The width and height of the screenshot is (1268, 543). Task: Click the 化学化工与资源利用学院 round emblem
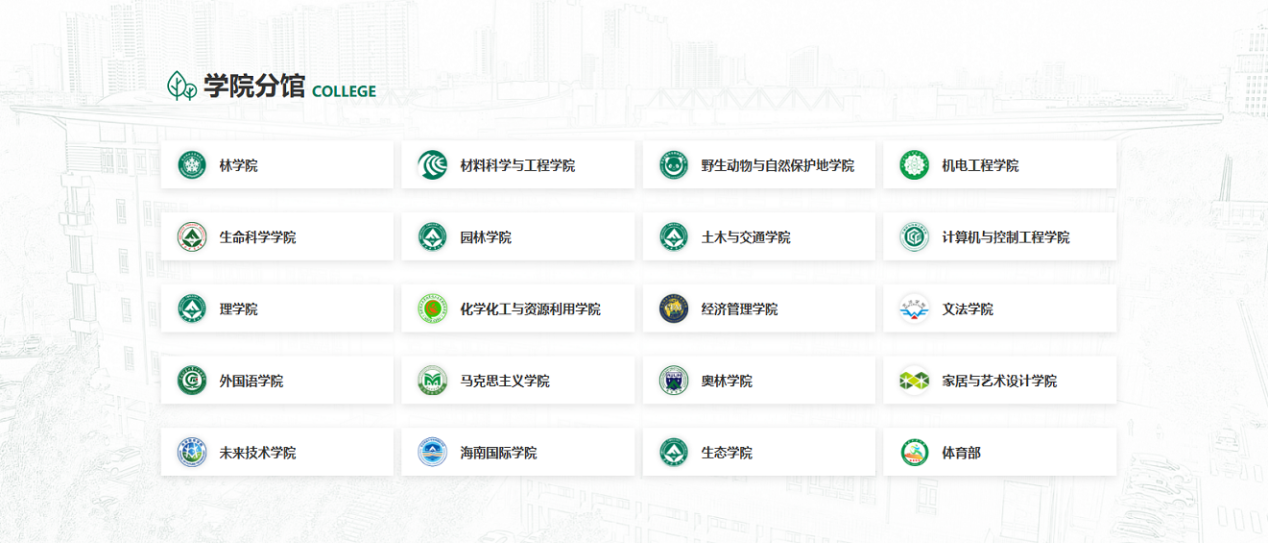tap(432, 309)
